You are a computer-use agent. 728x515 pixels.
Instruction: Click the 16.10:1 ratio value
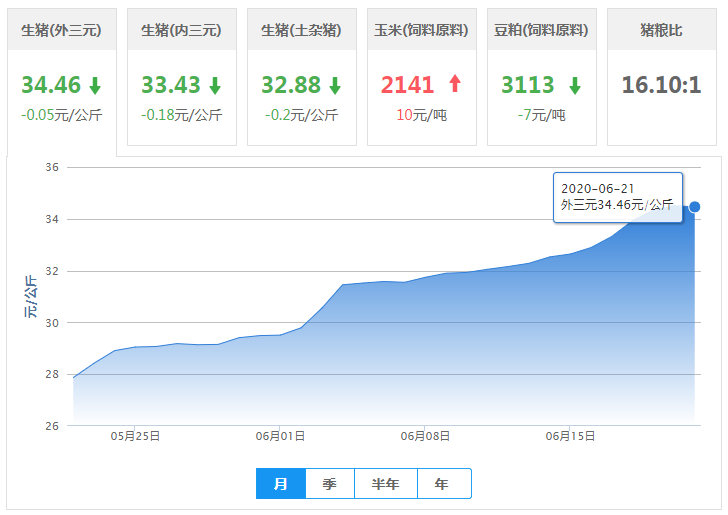pyautogui.click(x=661, y=85)
